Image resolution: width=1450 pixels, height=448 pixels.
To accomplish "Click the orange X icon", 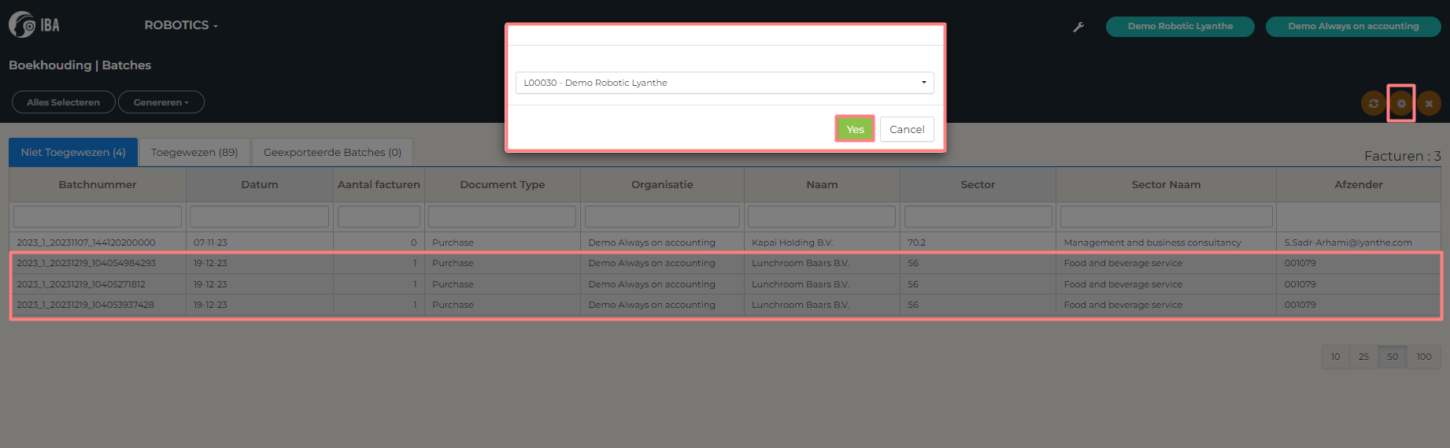I will coord(1429,103).
